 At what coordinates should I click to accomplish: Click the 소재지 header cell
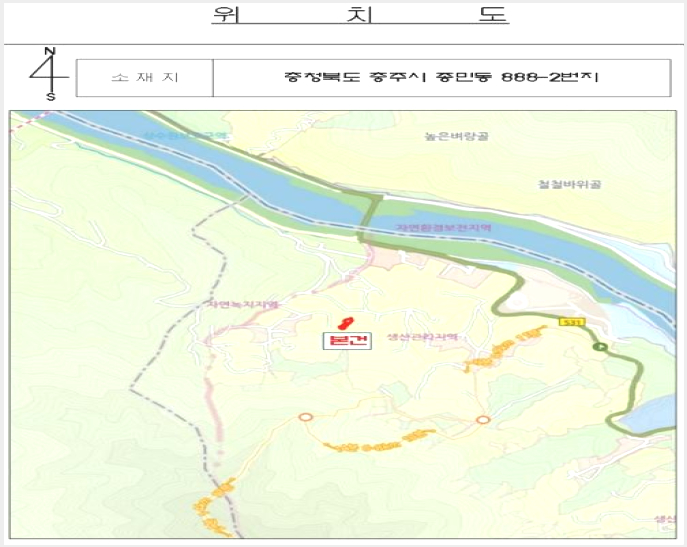pyautogui.click(x=145, y=78)
